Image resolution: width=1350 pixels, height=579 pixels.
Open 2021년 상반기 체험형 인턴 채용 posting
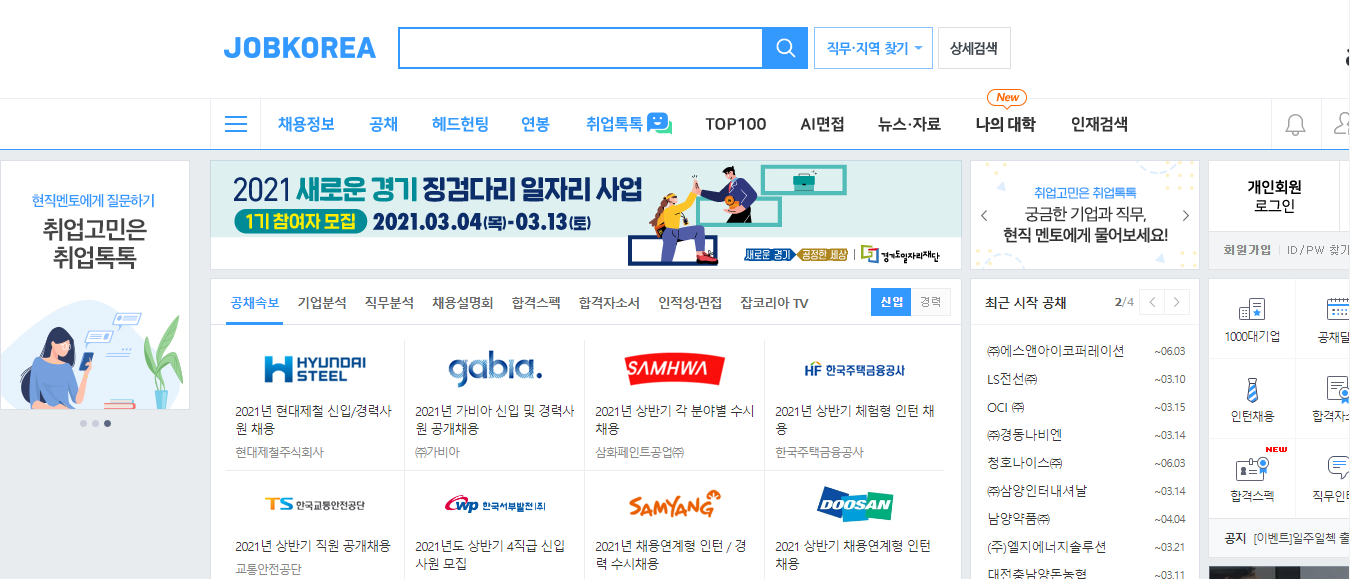click(x=855, y=420)
